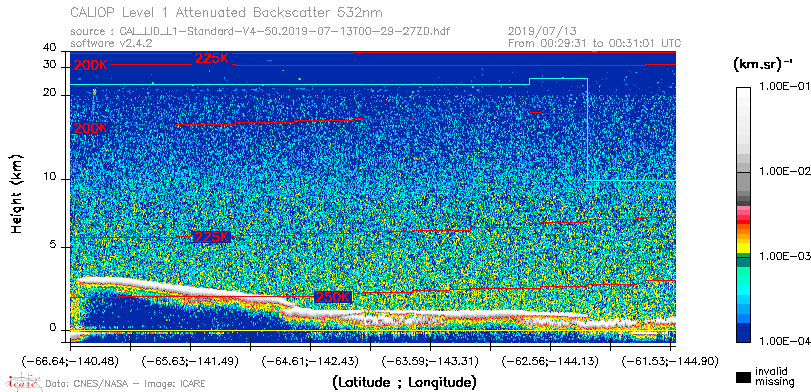This screenshot has height=392, width=811.
Task: Click the '200K' isotherm label near 30 km
Action: pos(91,66)
